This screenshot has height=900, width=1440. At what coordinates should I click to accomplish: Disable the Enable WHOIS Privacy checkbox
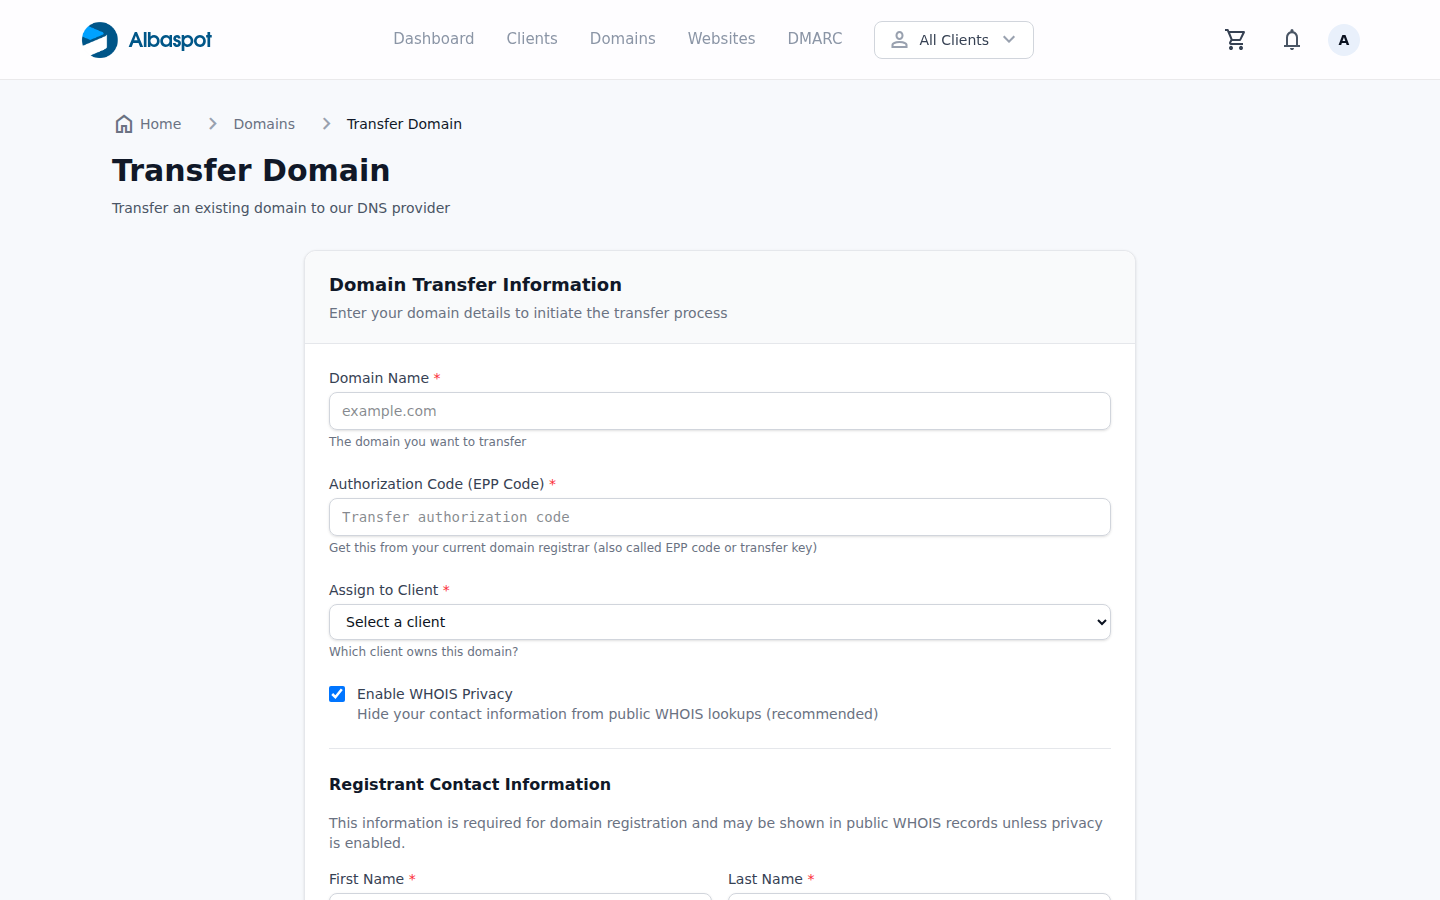pyautogui.click(x=337, y=693)
